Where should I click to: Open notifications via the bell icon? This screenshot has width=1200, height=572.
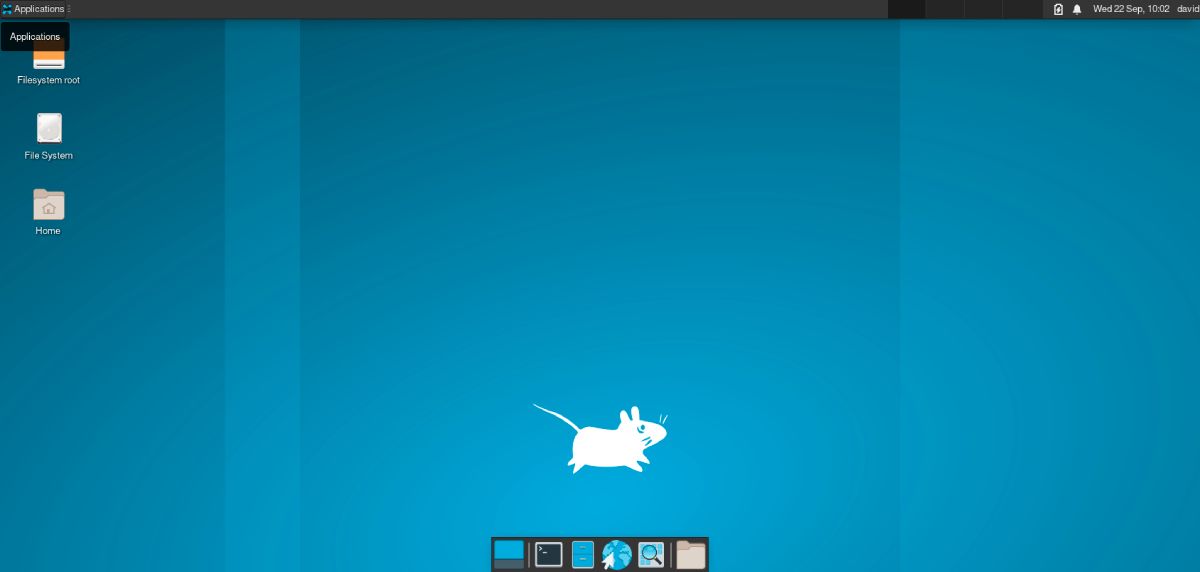[1077, 9]
